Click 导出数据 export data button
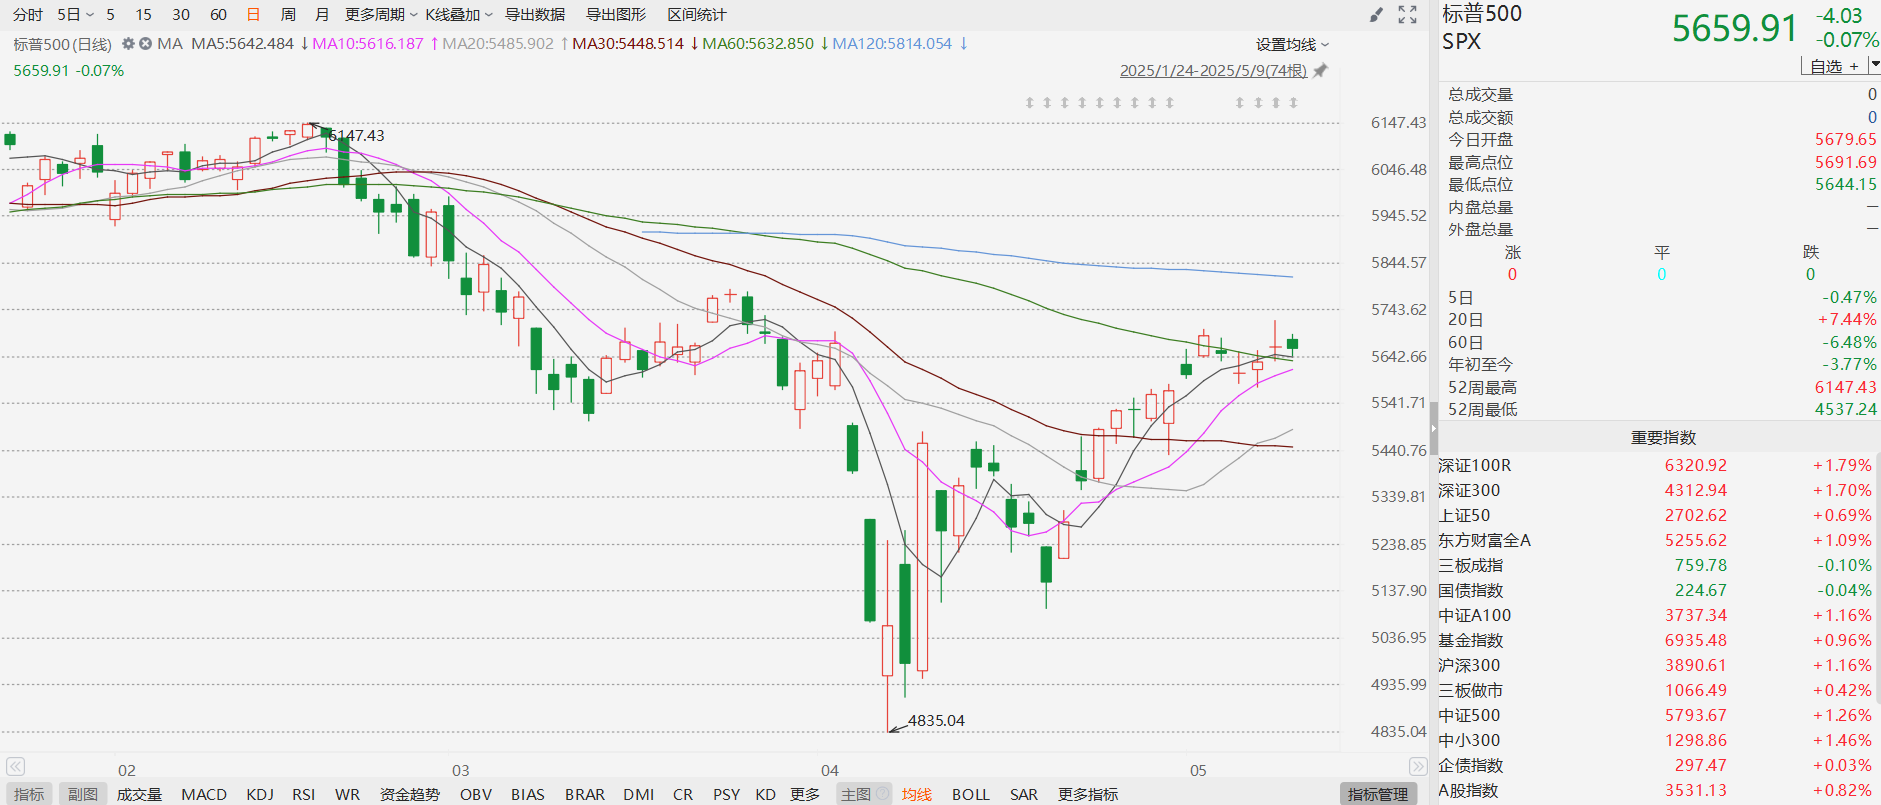The width and height of the screenshot is (1881, 805). (x=535, y=15)
